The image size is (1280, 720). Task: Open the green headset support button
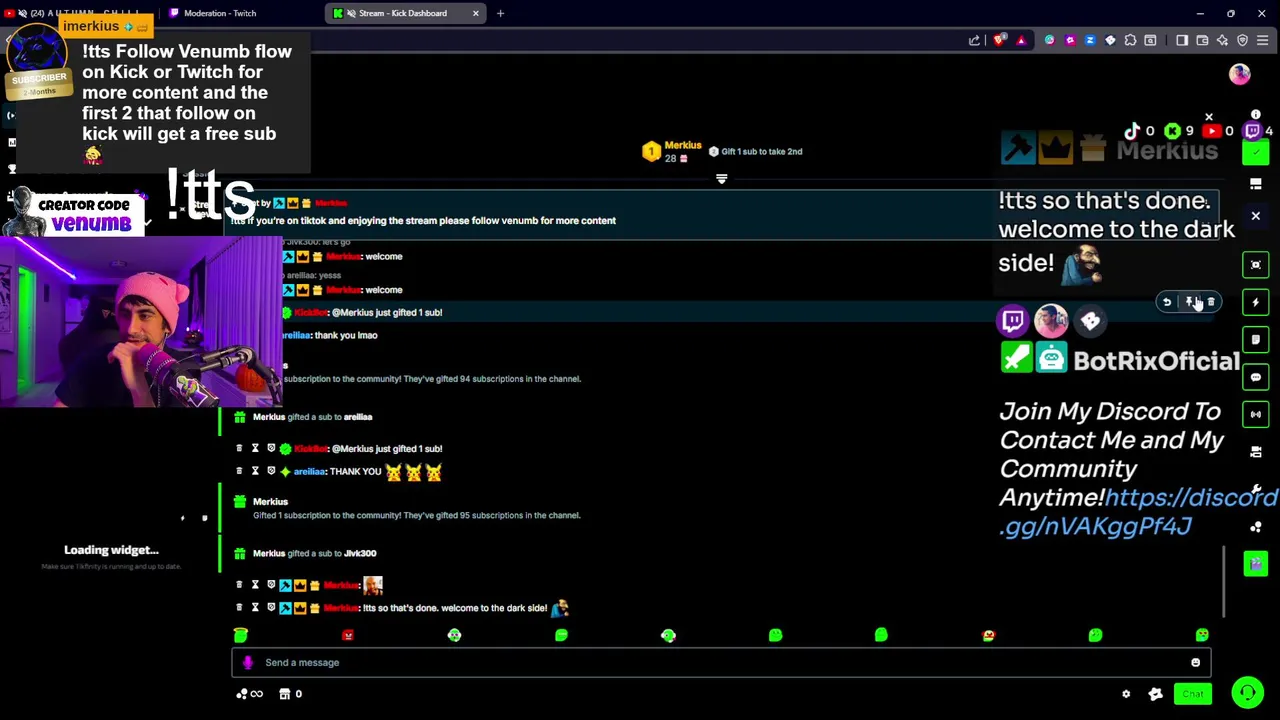pyautogui.click(x=1247, y=692)
